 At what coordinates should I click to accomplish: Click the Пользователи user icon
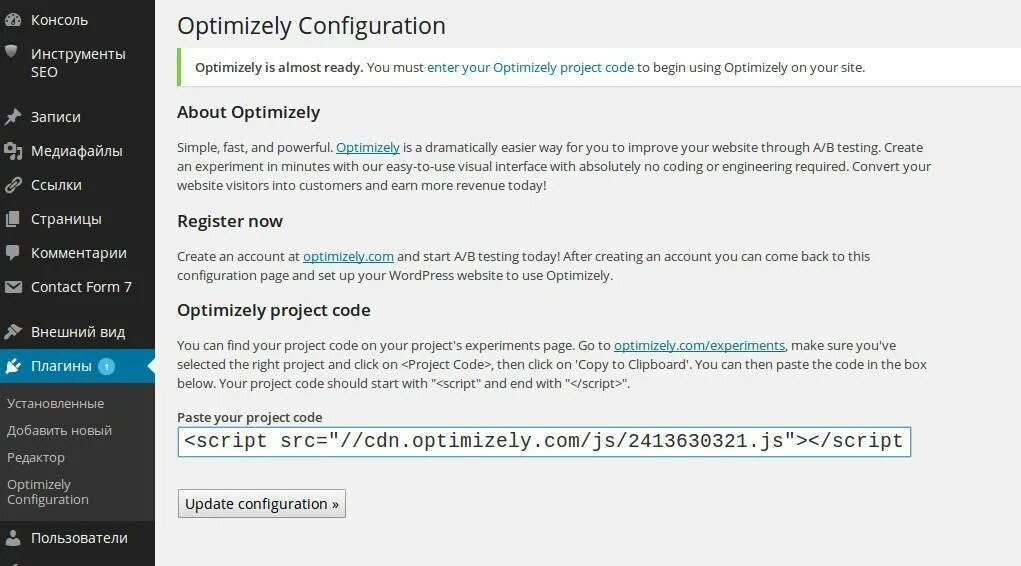[12, 538]
